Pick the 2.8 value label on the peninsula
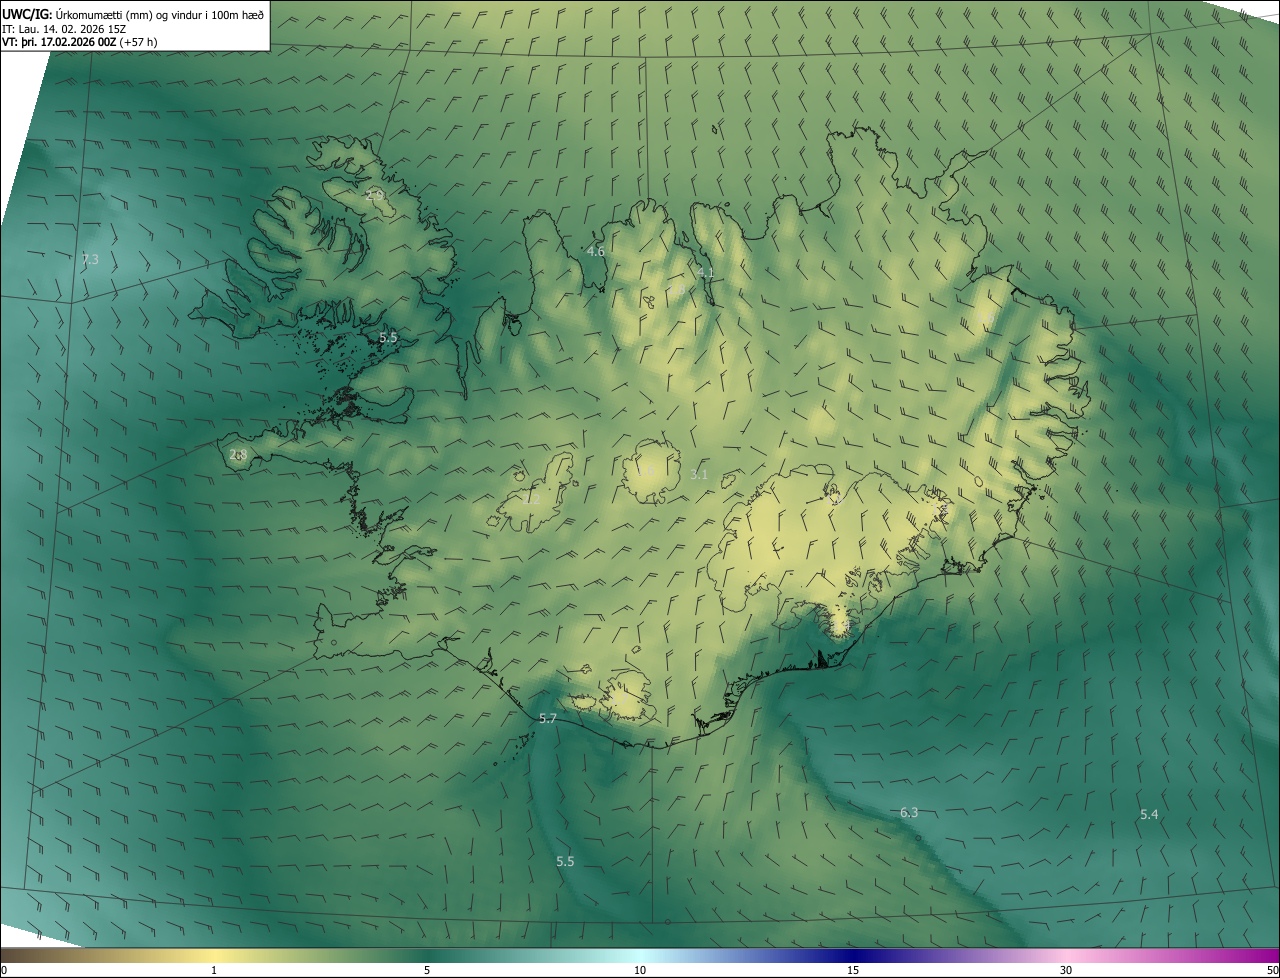 (238, 455)
